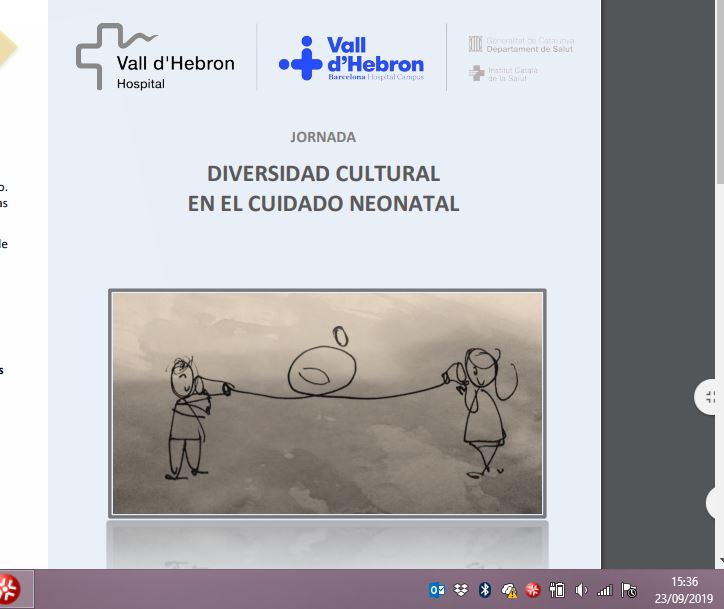Image resolution: width=724 pixels, height=609 pixels.
Task: Click the fit-to-page viewer button
Action: [x=710, y=397]
